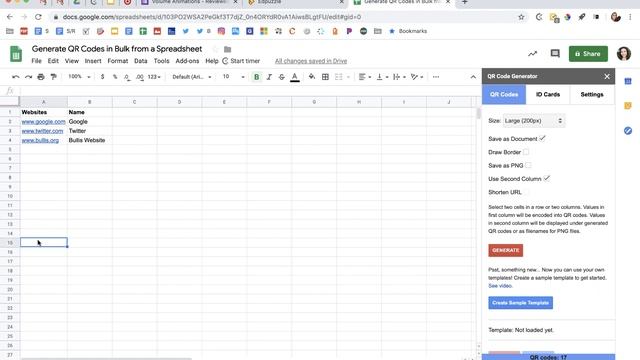640x360 pixels.
Task: Click the red GENERATE button
Action: coord(505,250)
